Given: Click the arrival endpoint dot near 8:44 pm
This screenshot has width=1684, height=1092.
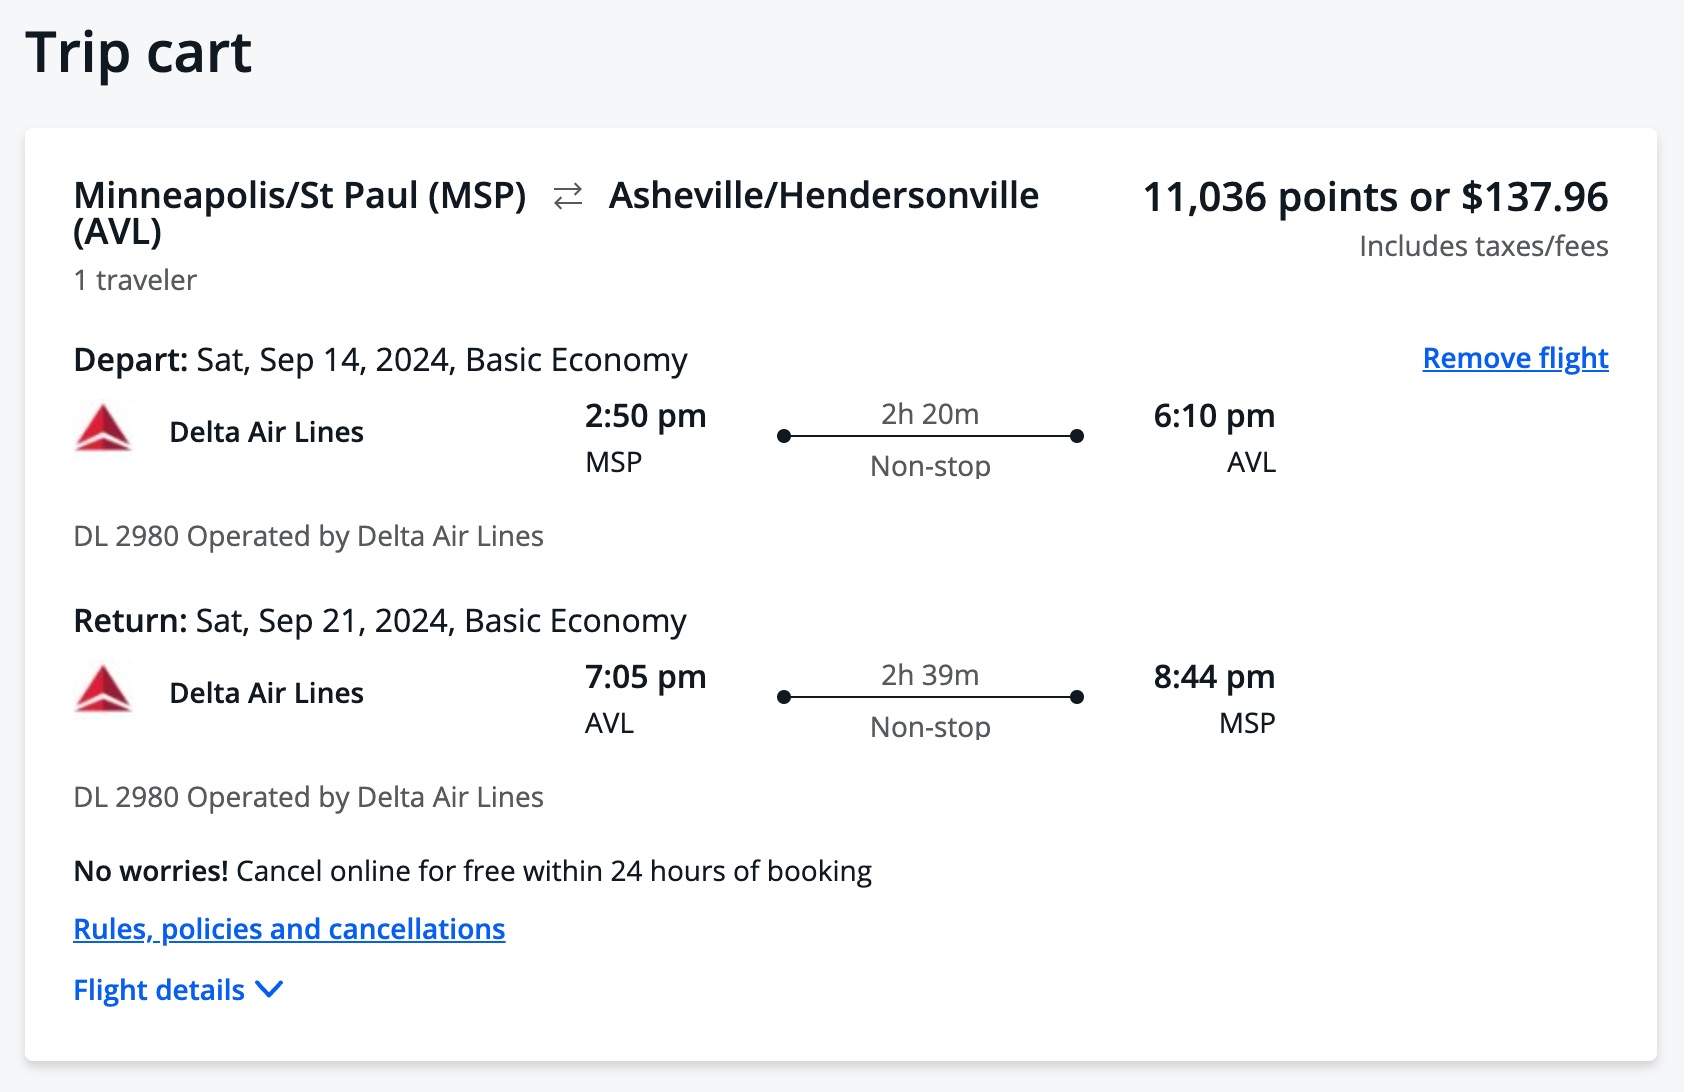Looking at the screenshot, I should pyautogui.click(x=1076, y=697).
